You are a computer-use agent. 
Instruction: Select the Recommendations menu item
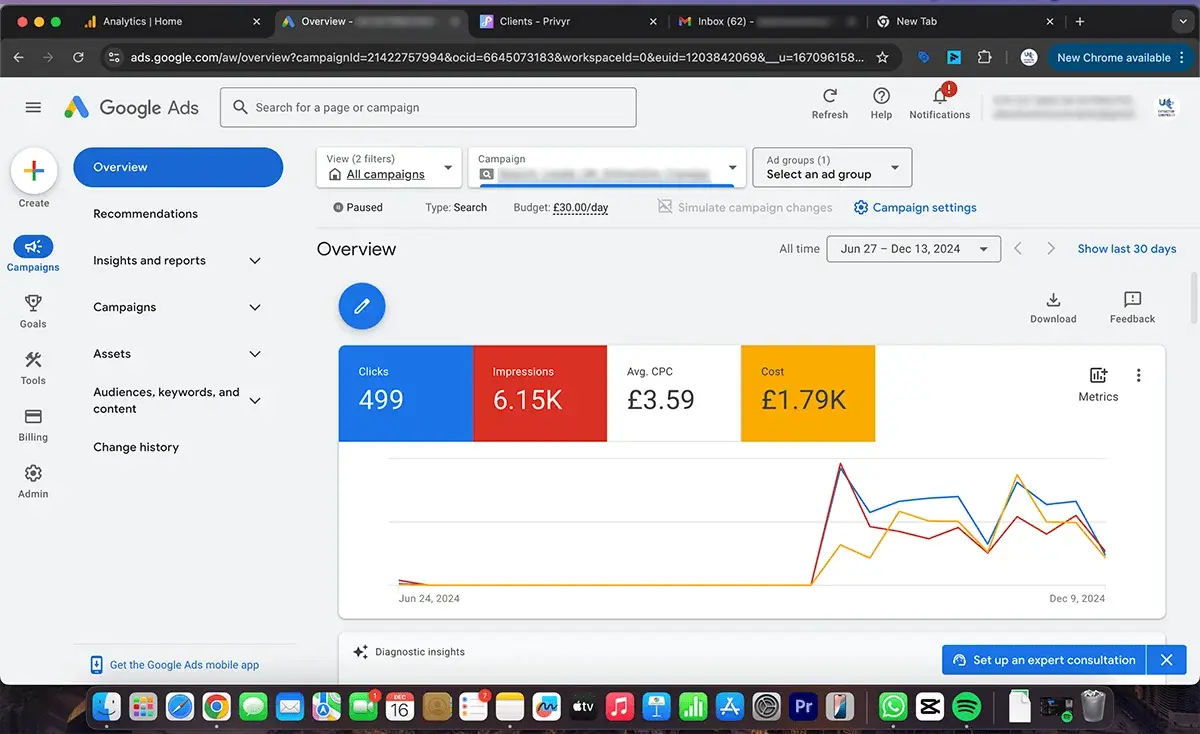coord(145,214)
